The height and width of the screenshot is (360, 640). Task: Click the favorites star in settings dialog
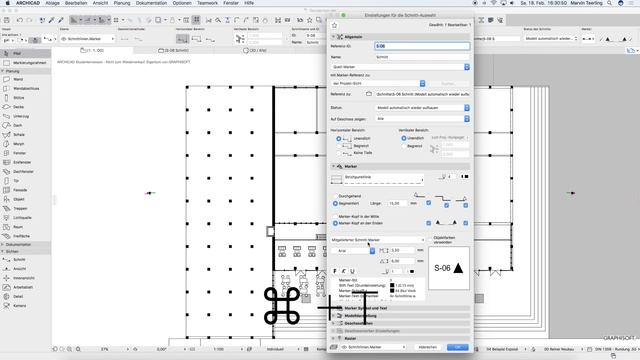(x=335, y=25)
